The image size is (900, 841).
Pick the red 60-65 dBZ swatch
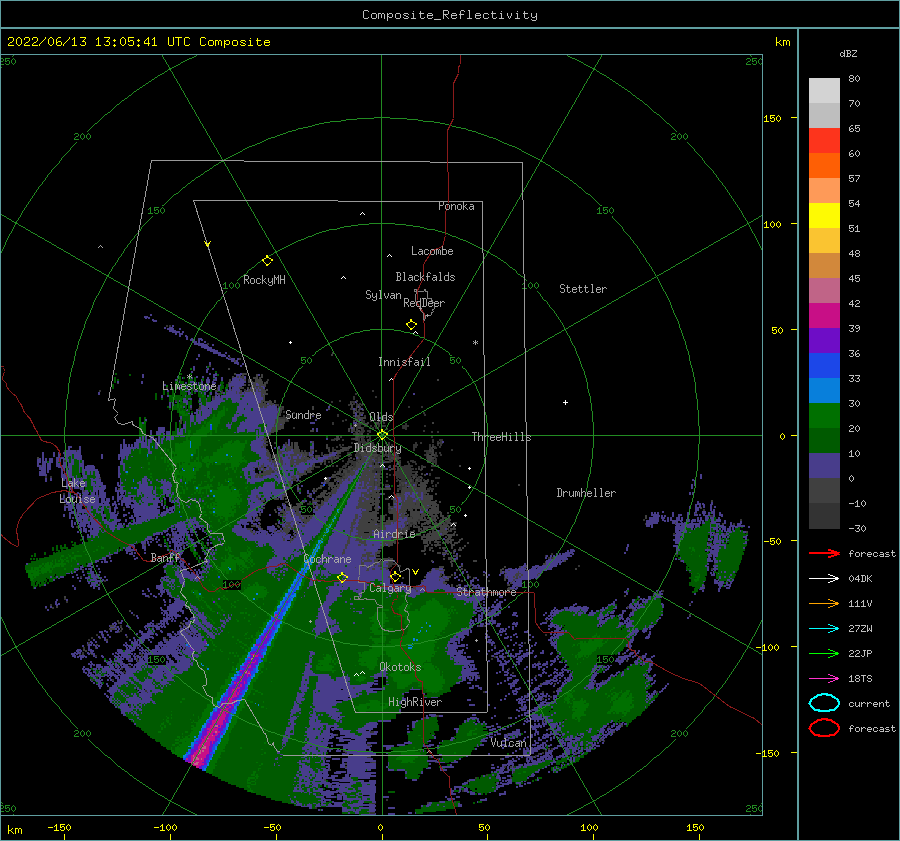coord(824,141)
